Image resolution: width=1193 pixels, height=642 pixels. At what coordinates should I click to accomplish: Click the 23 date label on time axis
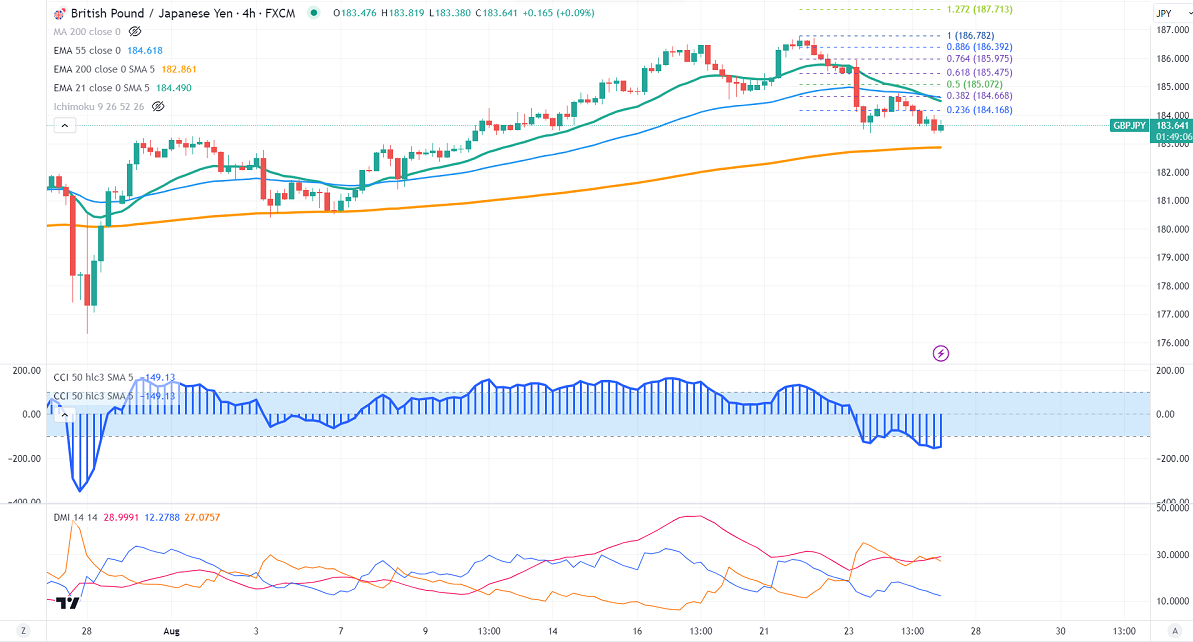click(x=848, y=631)
